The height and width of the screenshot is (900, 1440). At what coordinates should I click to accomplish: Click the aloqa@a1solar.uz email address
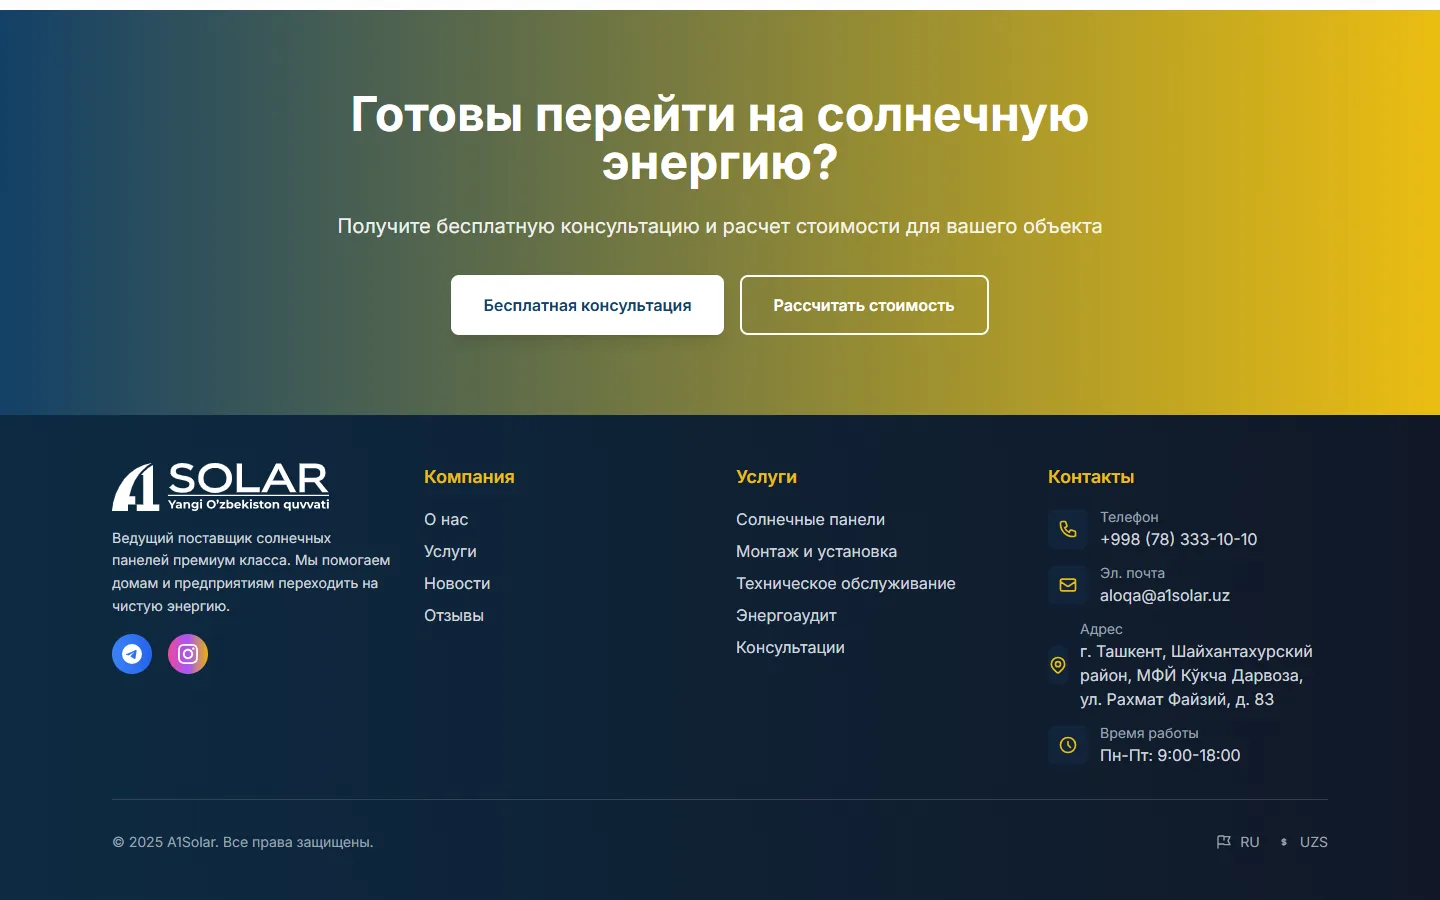click(1165, 595)
